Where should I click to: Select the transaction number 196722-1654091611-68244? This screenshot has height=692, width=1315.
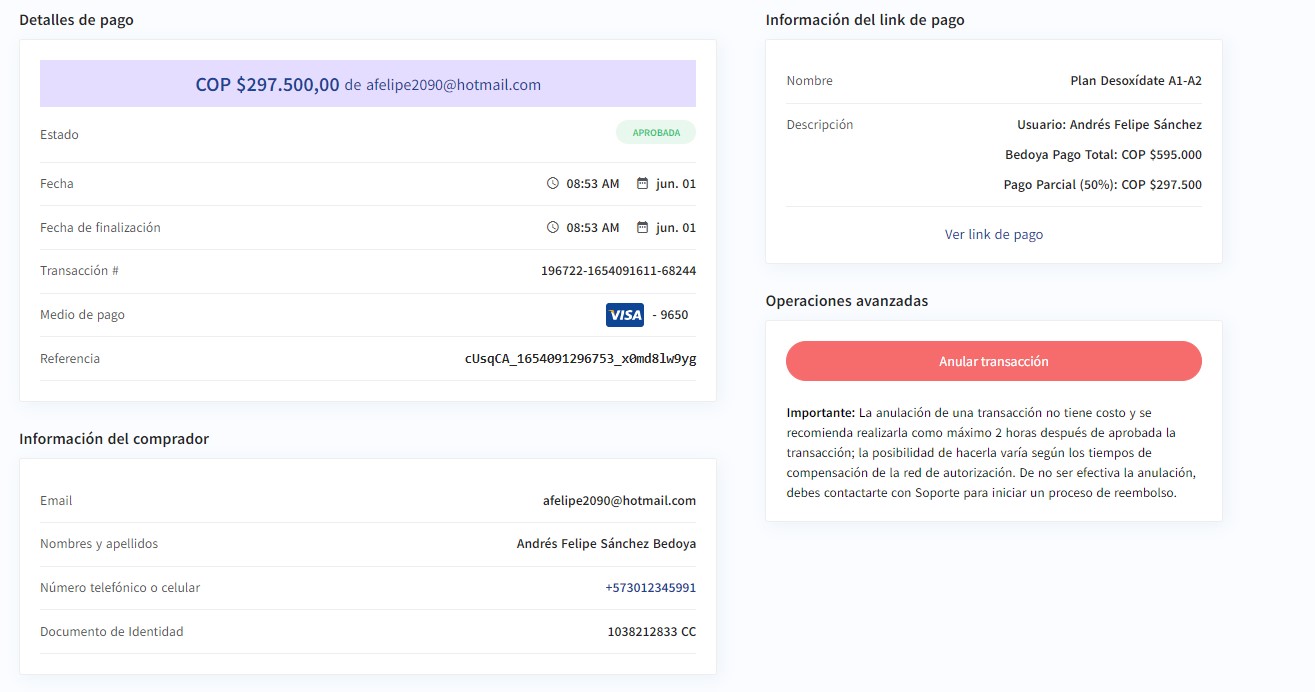pos(618,271)
